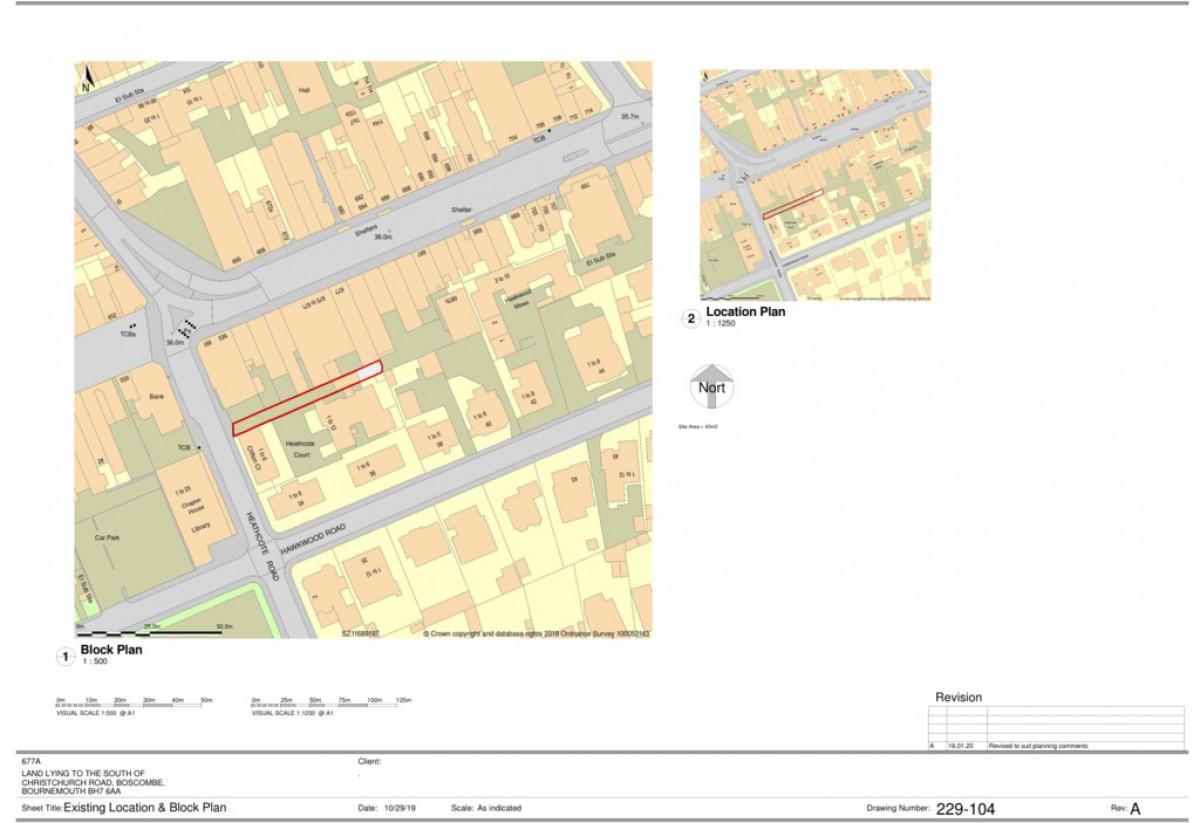
Task: Select the circular 'Nort' north symbol
Action: 712,386
